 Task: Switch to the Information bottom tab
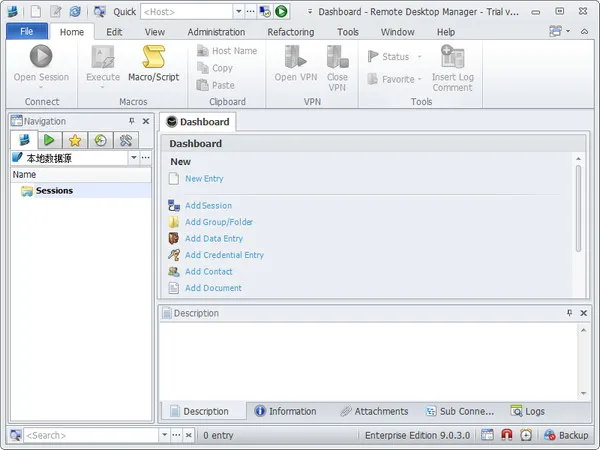point(285,411)
